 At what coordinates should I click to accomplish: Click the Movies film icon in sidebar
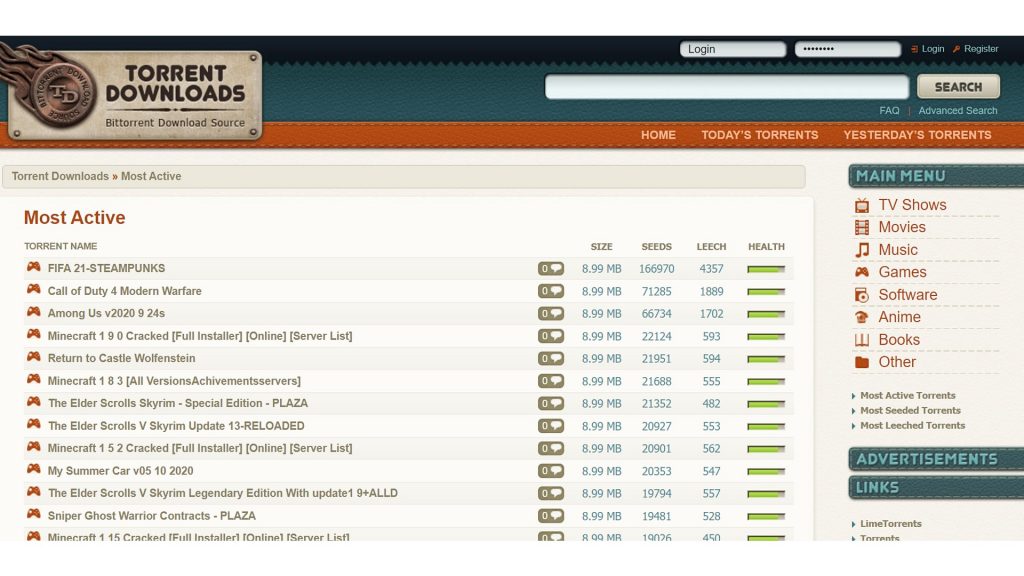pyautogui.click(x=861, y=228)
